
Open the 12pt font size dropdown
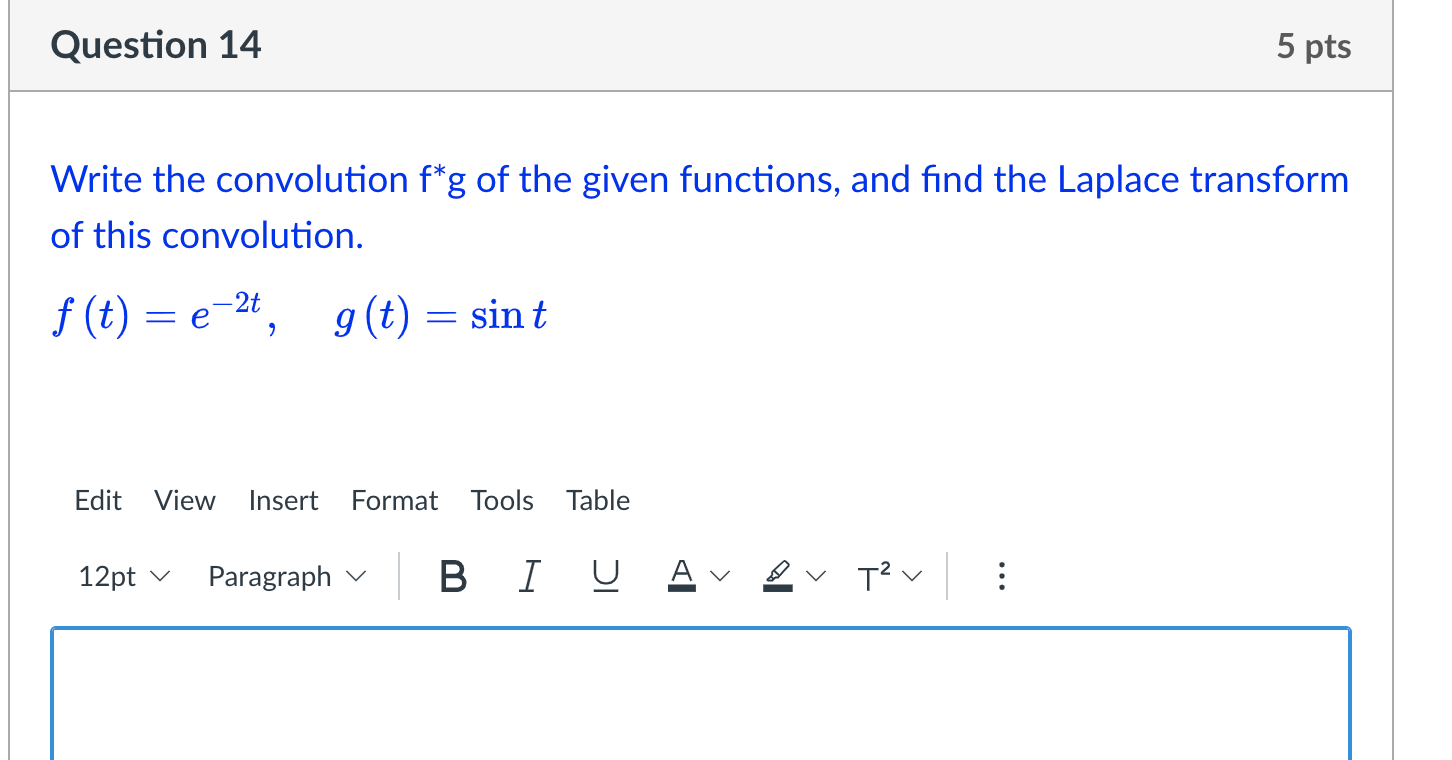[122, 576]
